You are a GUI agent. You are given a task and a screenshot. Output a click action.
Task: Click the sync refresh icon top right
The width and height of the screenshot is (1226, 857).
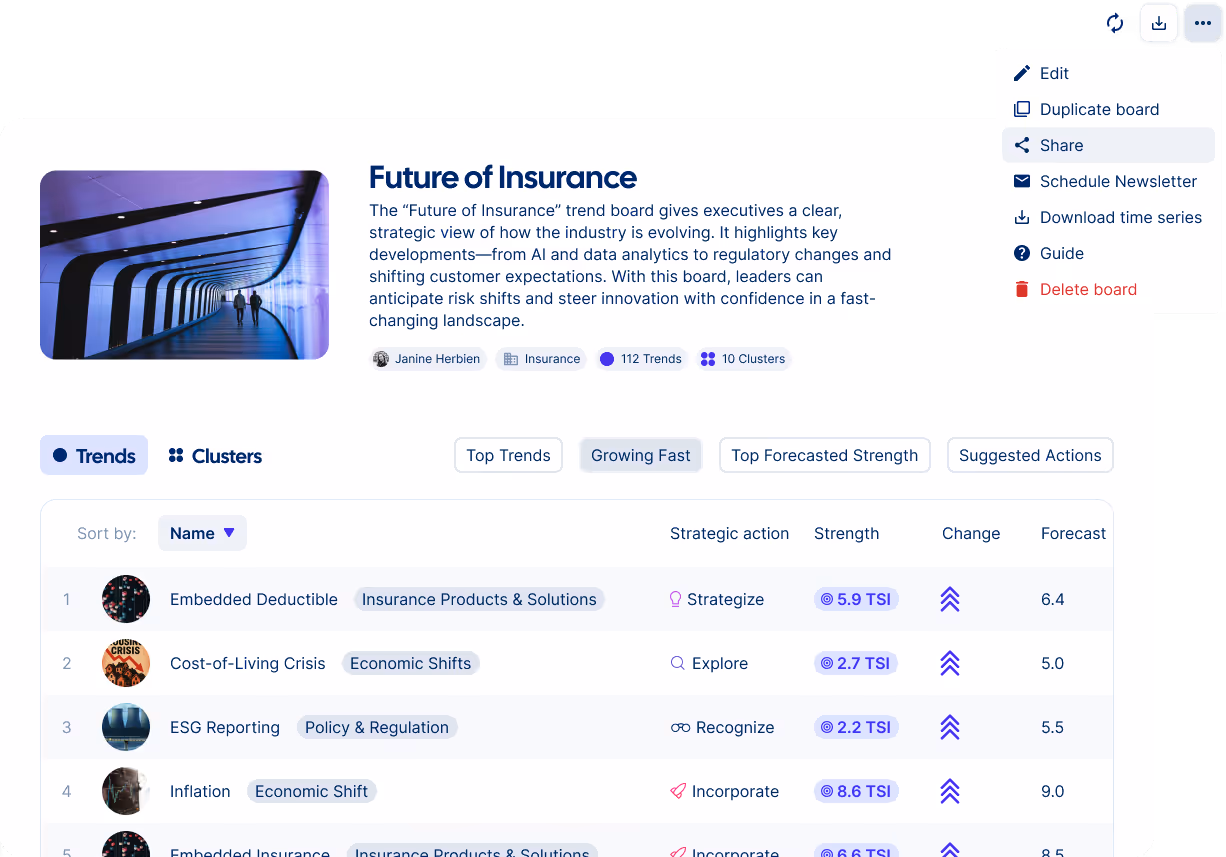pyautogui.click(x=1114, y=23)
